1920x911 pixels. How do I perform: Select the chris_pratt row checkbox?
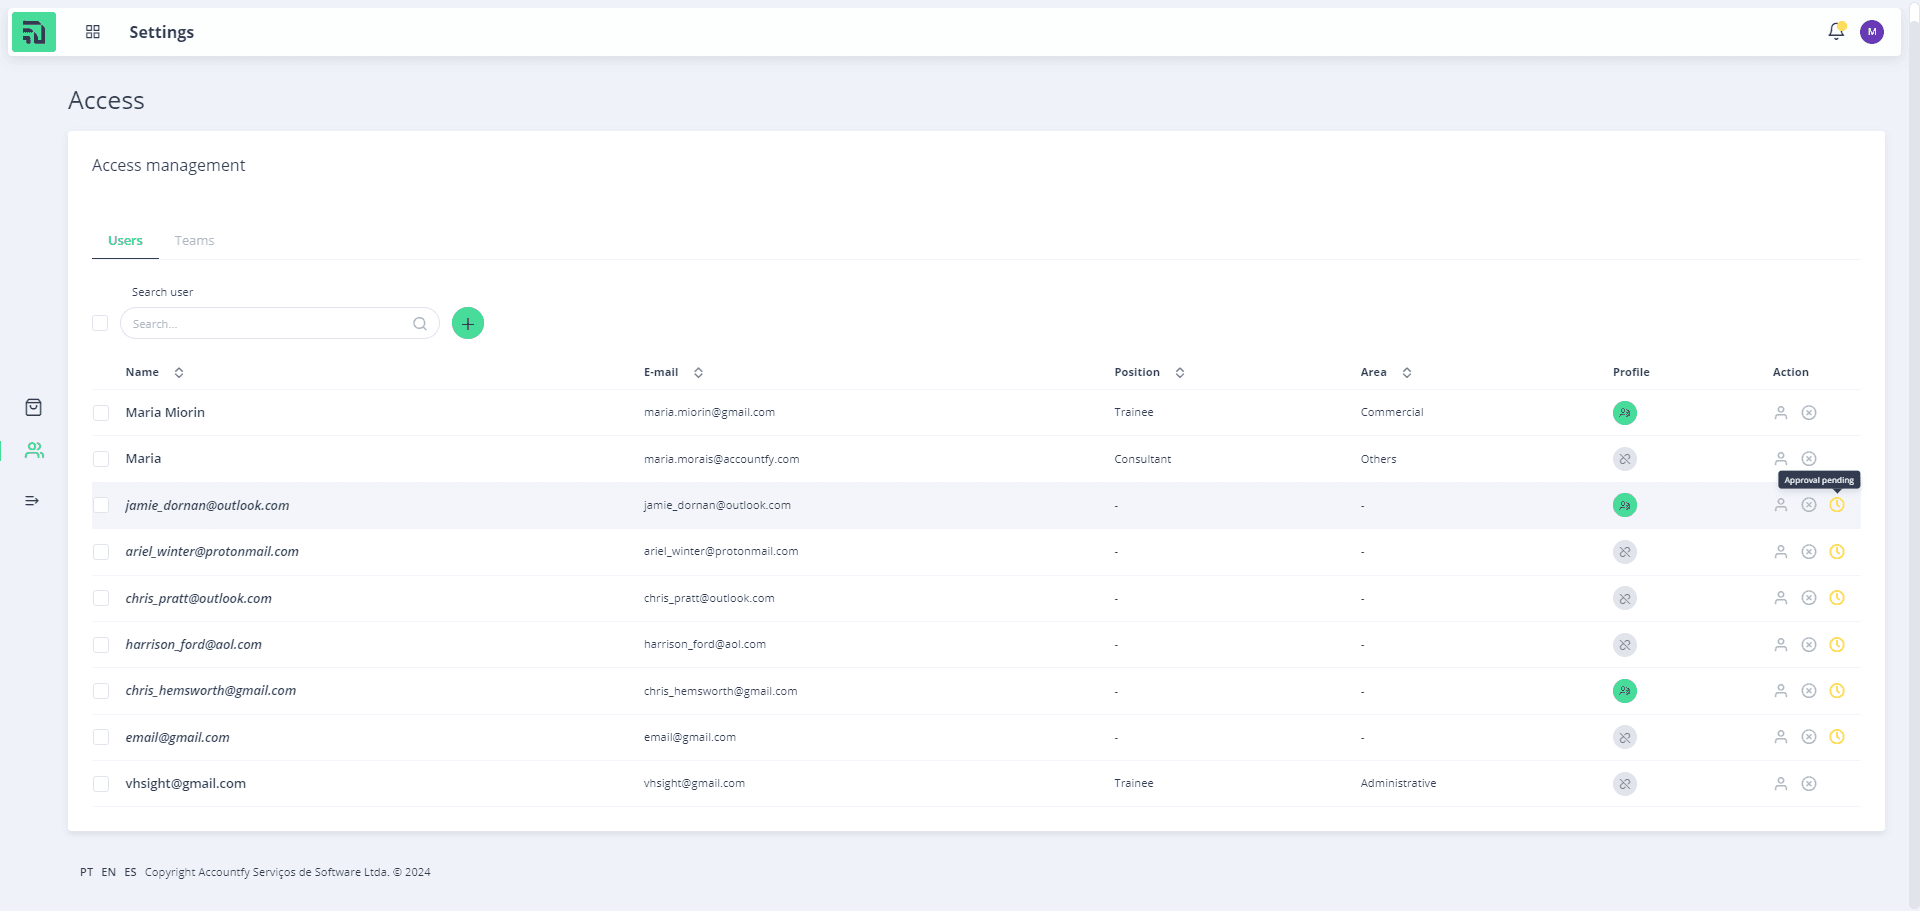(x=101, y=598)
